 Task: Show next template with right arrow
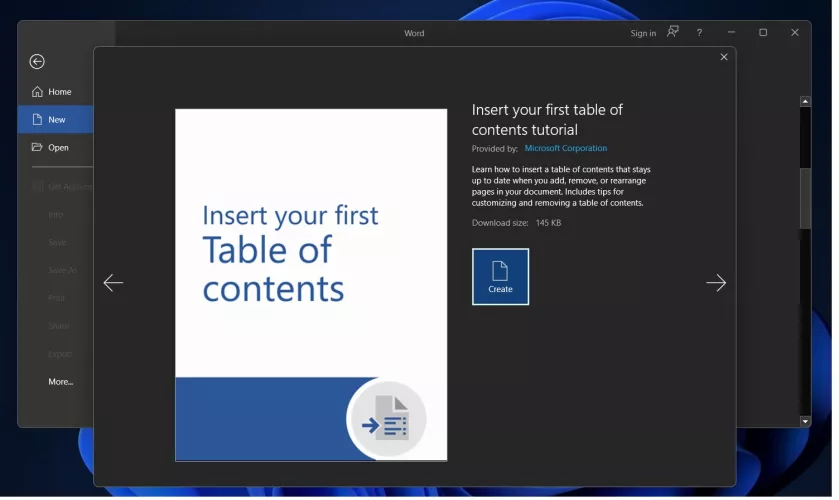coord(716,284)
